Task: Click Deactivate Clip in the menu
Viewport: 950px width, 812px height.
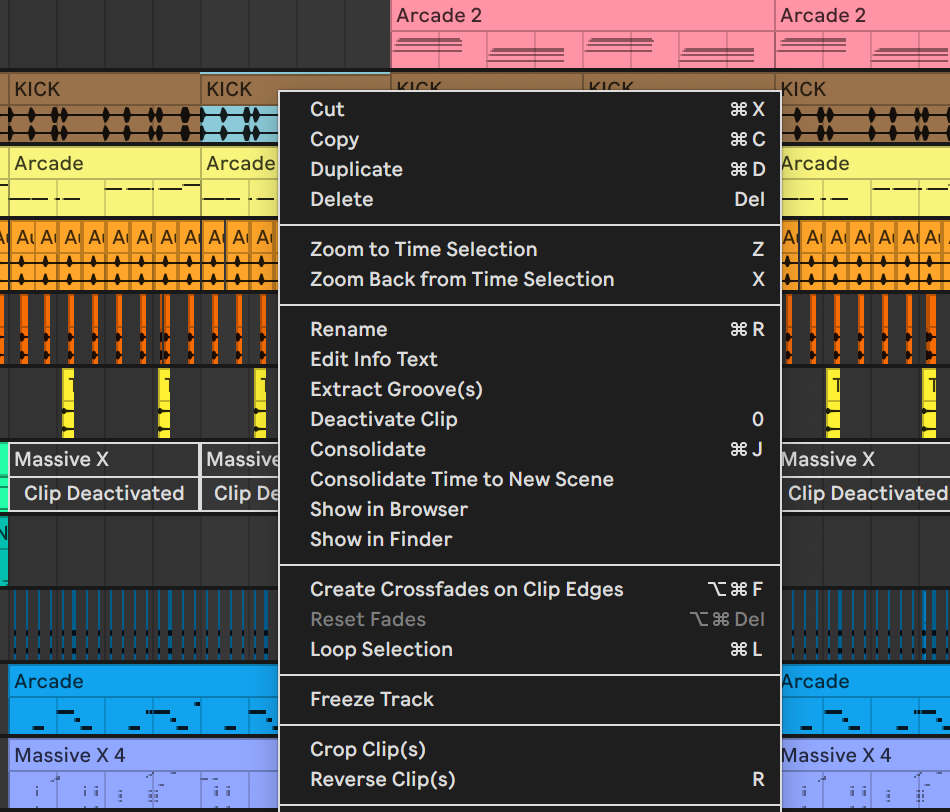Action: [530, 419]
